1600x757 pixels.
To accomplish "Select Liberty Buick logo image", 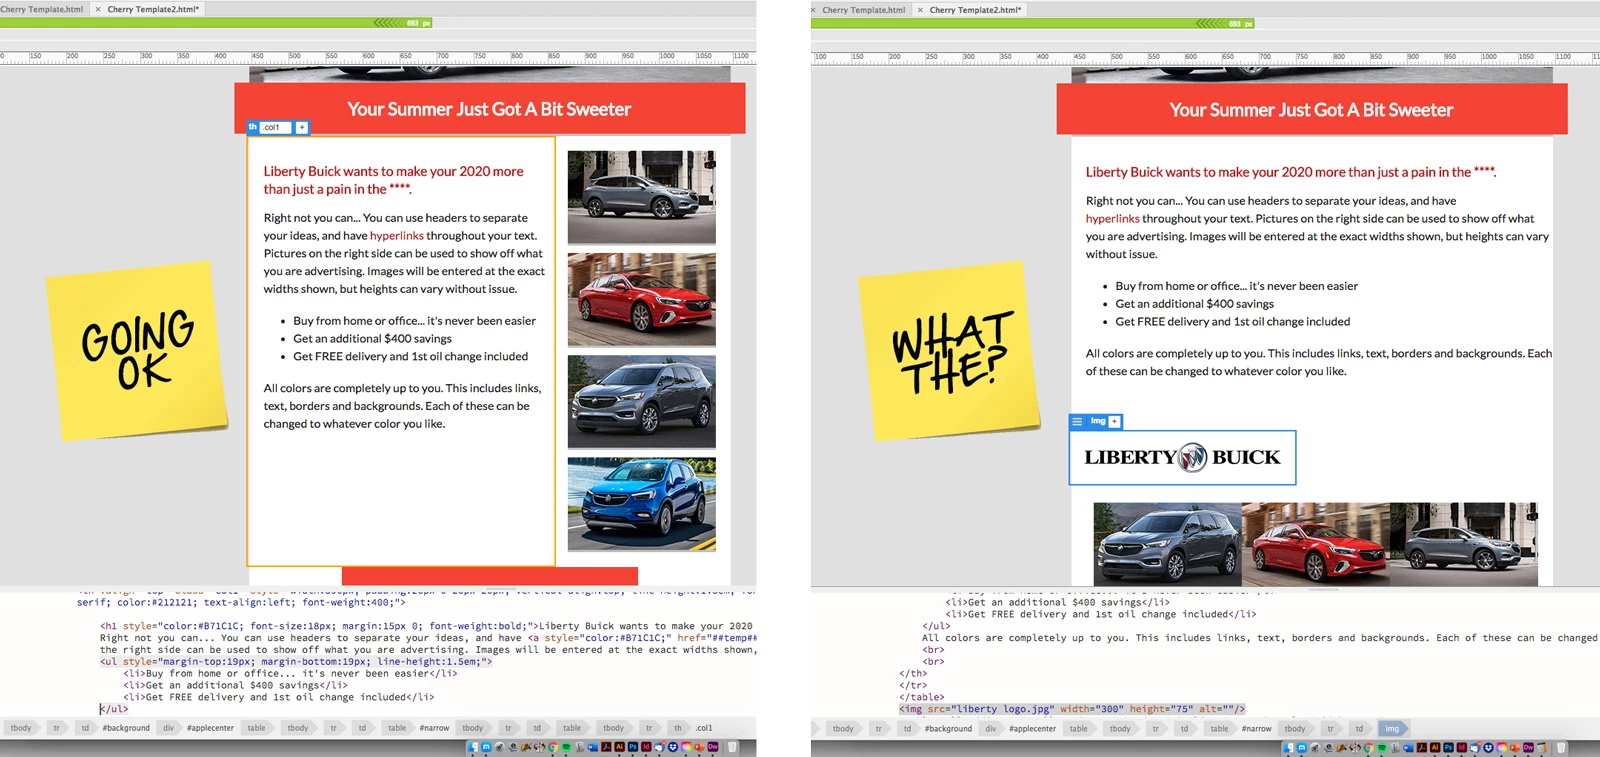I will pos(1182,458).
